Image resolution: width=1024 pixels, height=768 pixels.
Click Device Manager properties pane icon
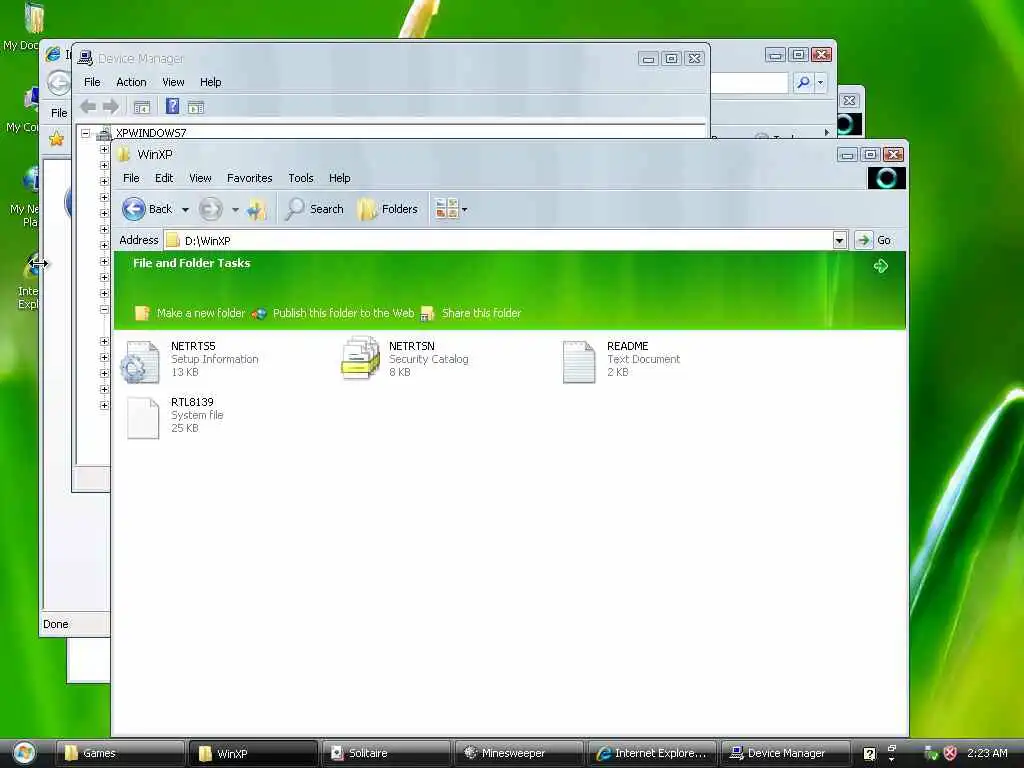coord(196,107)
